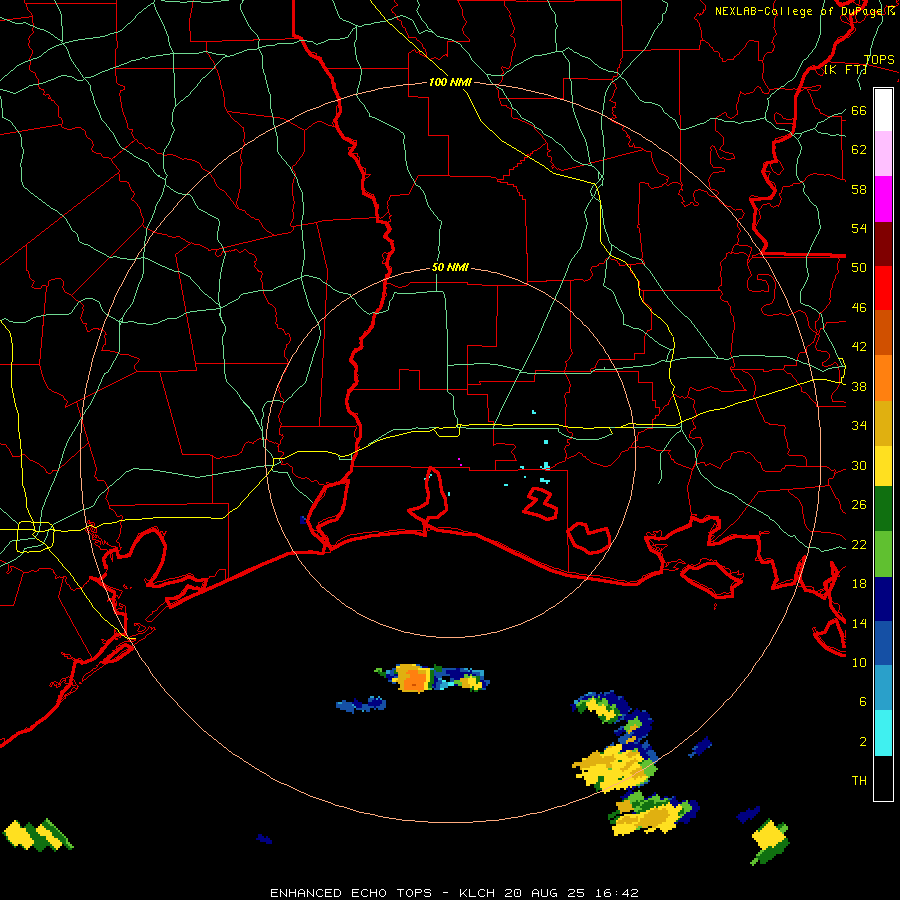This screenshot has width=900, height=900.
Task: Click the 22 legend value
Action: pyautogui.click(x=859, y=544)
